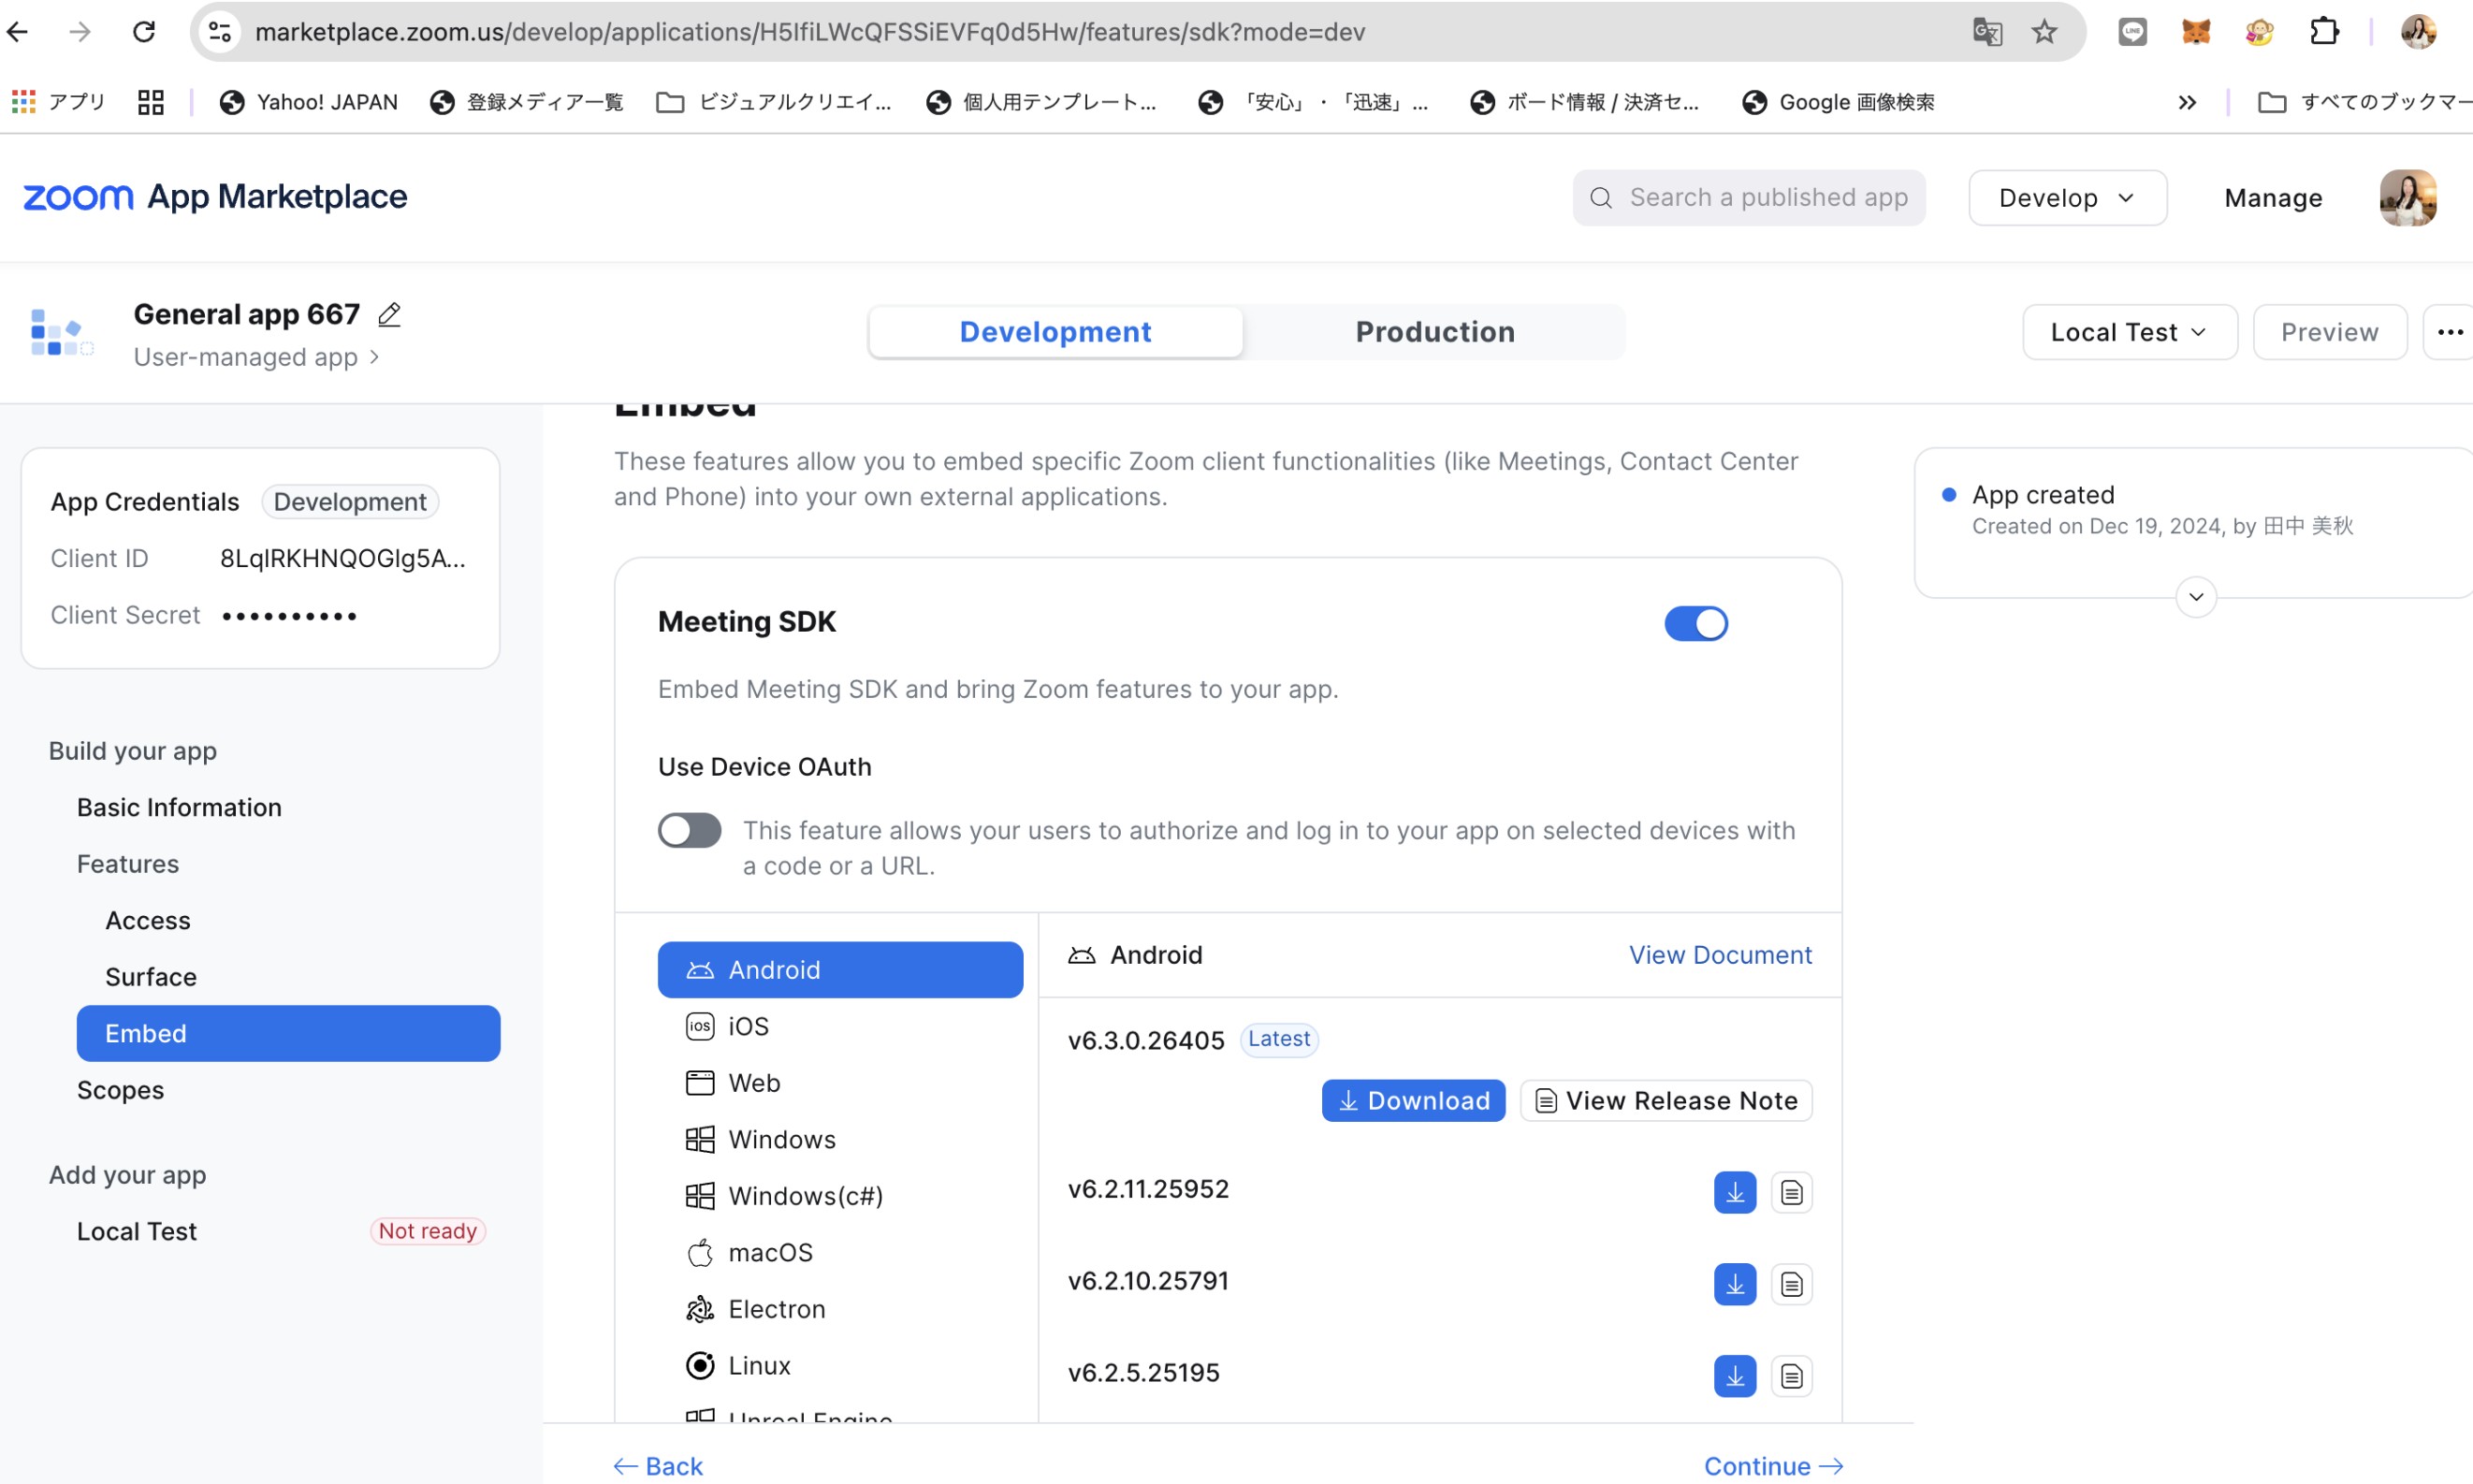Viewport: 2473px width, 1484px height.
Task: Open the Surface feature section
Action: pos(151,977)
